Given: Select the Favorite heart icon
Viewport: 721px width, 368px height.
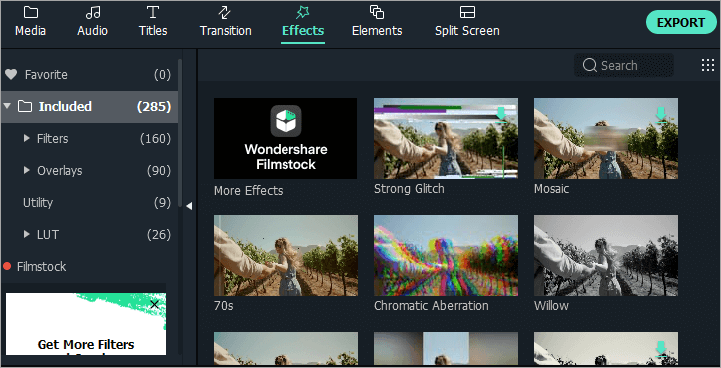Looking at the screenshot, I should point(11,74).
